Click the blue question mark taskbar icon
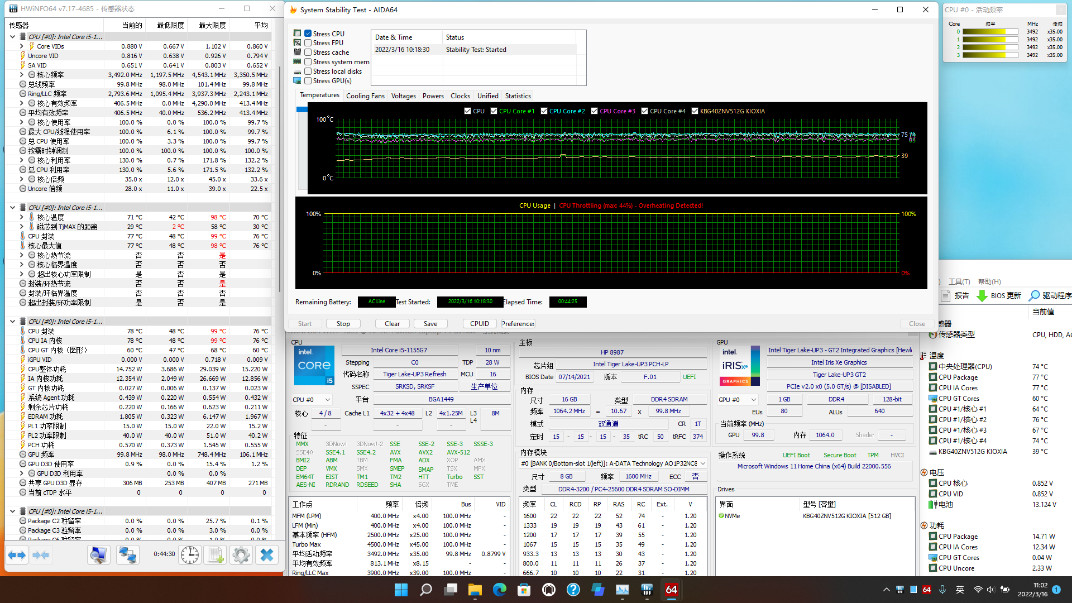The image size is (1072, 603). [x=574, y=589]
